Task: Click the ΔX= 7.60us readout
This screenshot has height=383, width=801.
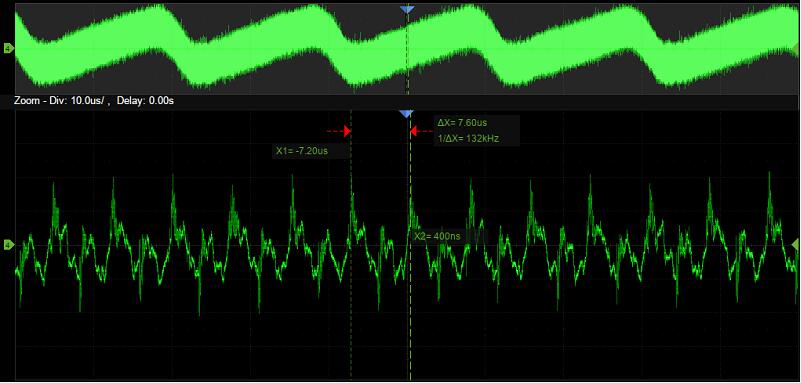Action: 462,123
